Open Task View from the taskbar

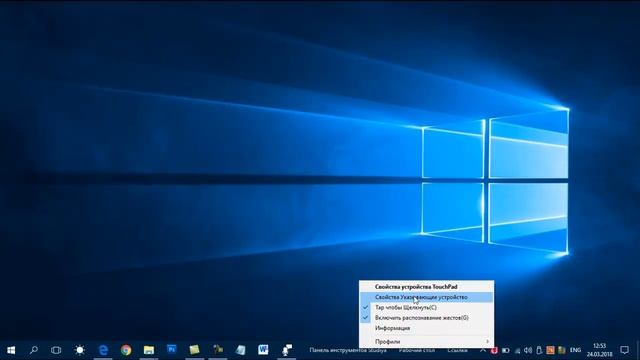(x=56, y=350)
